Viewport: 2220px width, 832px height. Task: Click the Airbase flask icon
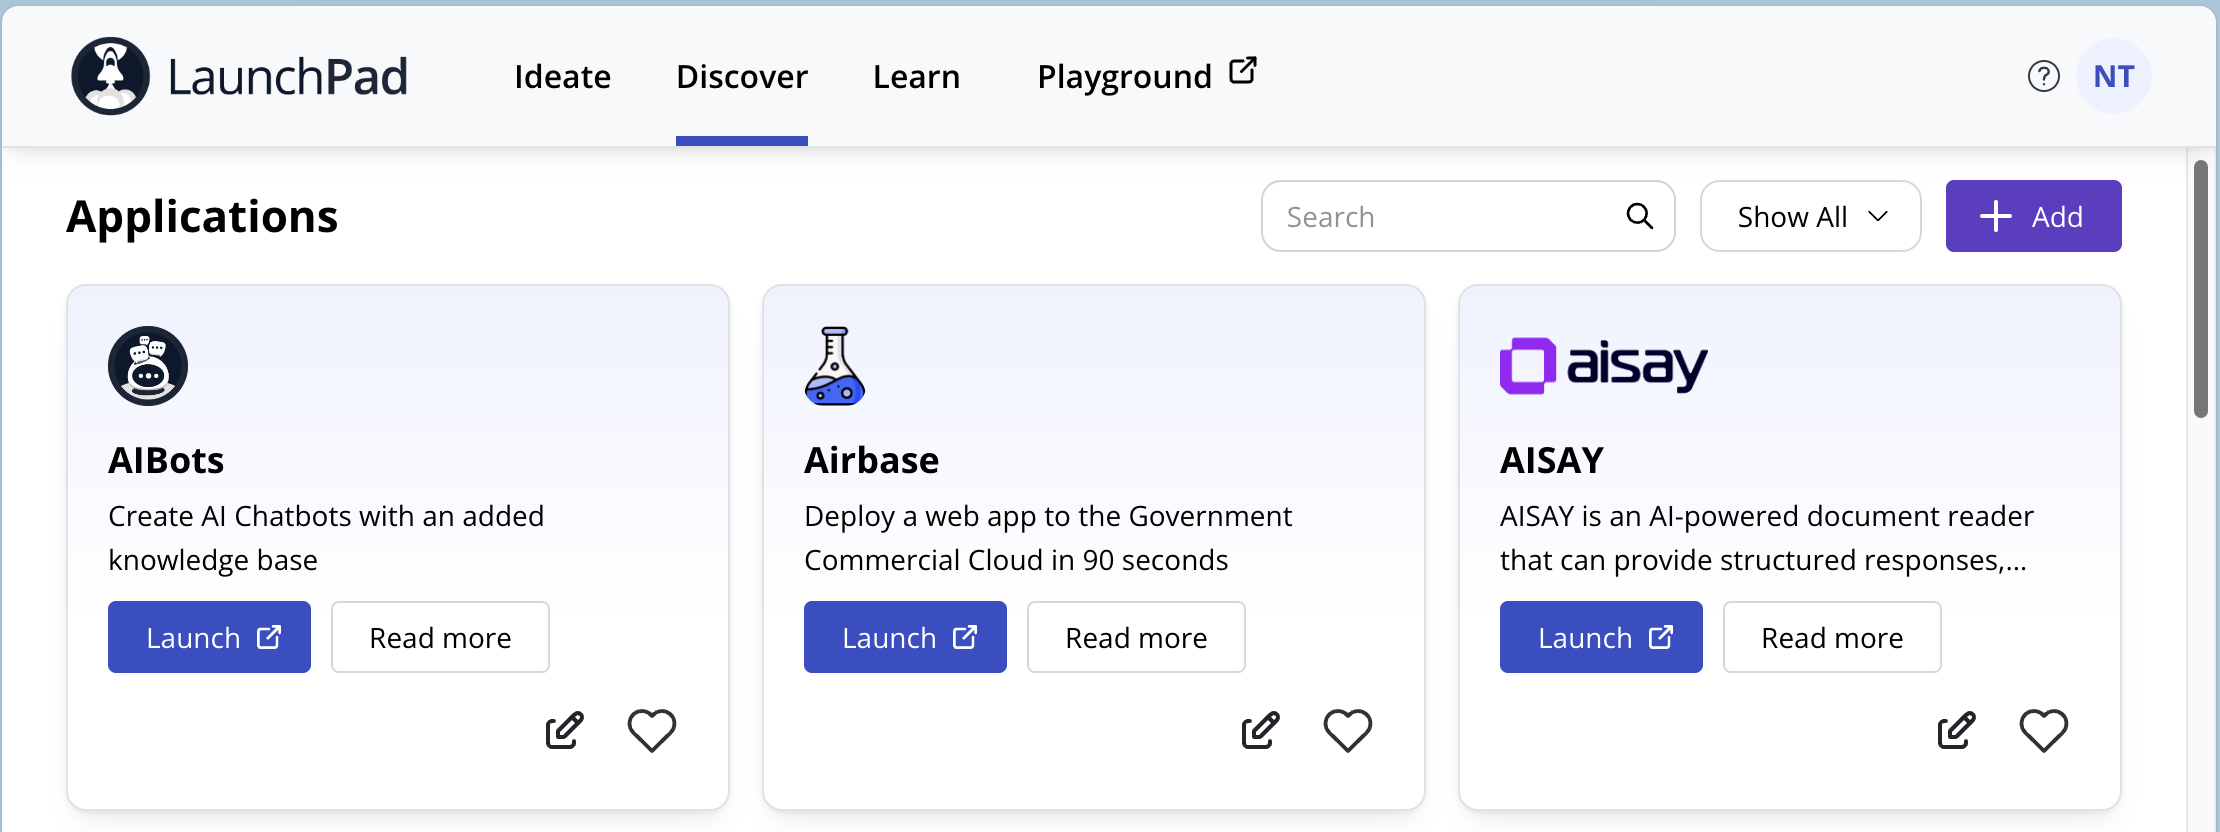[x=834, y=366]
